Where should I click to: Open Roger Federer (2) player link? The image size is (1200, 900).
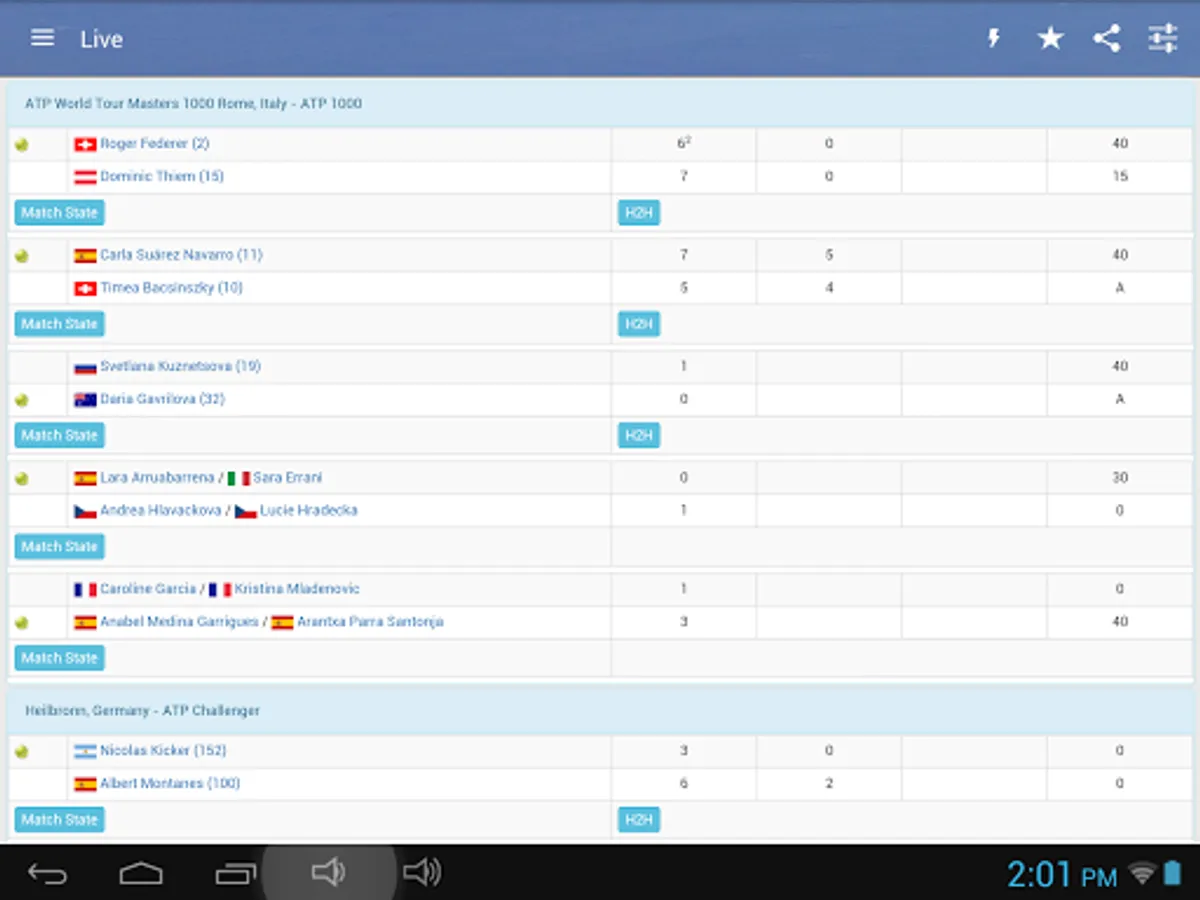coord(155,144)
